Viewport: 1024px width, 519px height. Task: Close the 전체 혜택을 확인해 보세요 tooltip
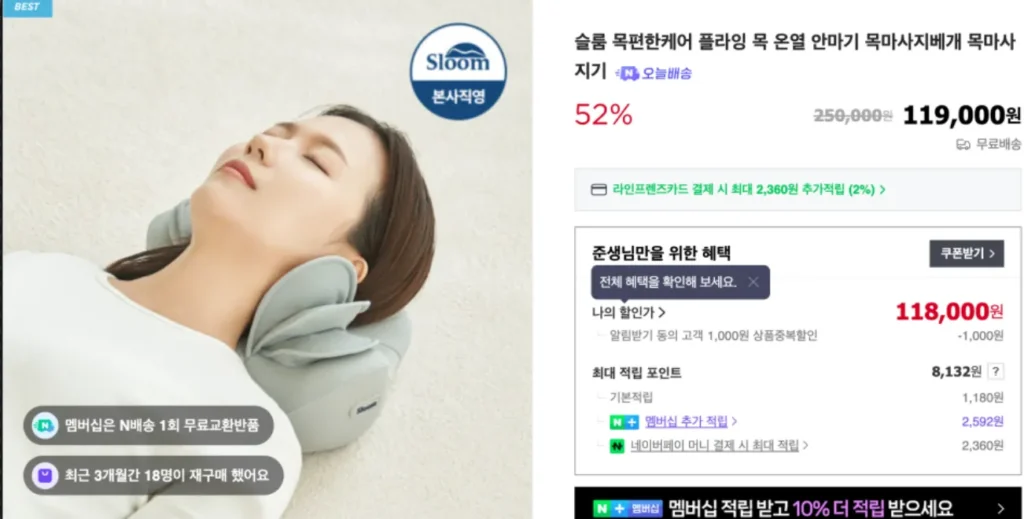coord(753,282)
